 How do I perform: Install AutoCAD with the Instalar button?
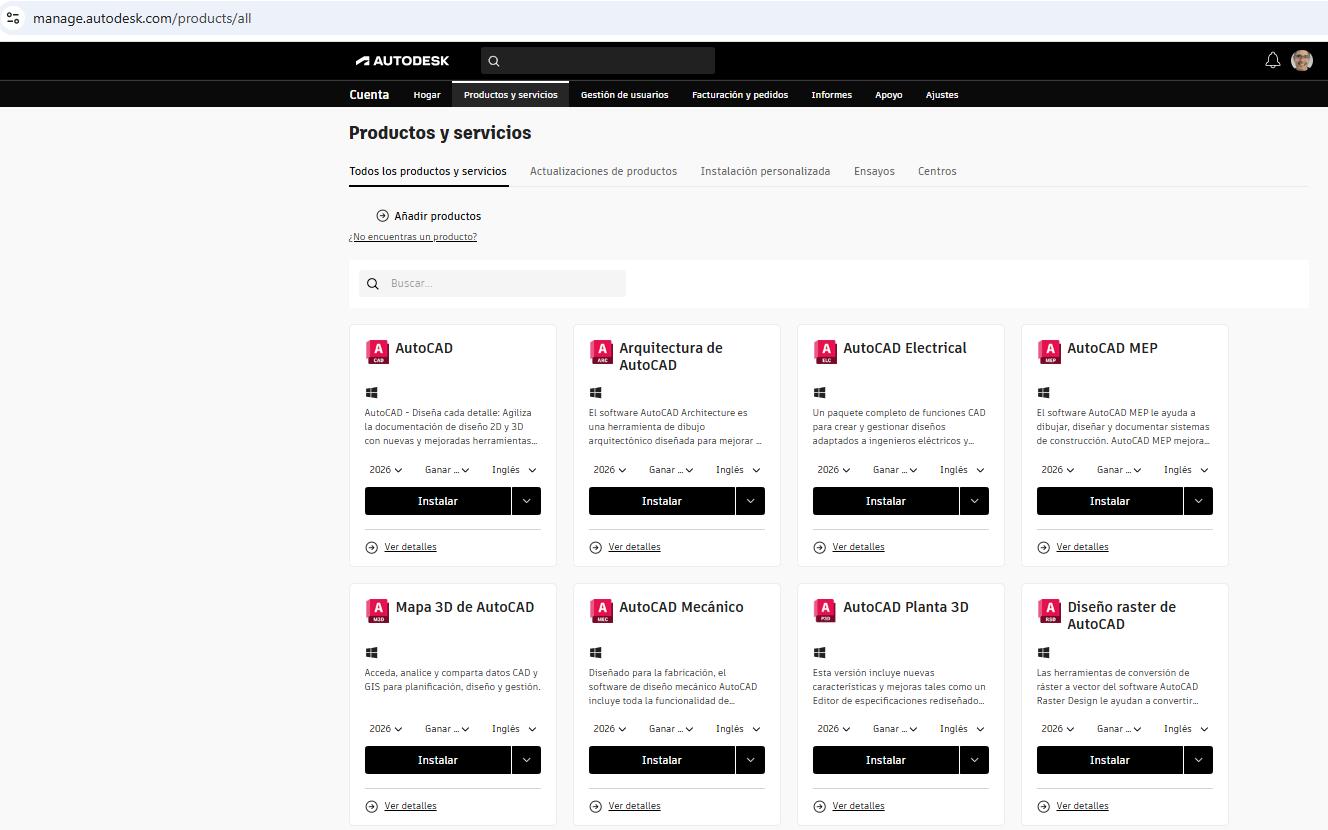coord(438,501)
